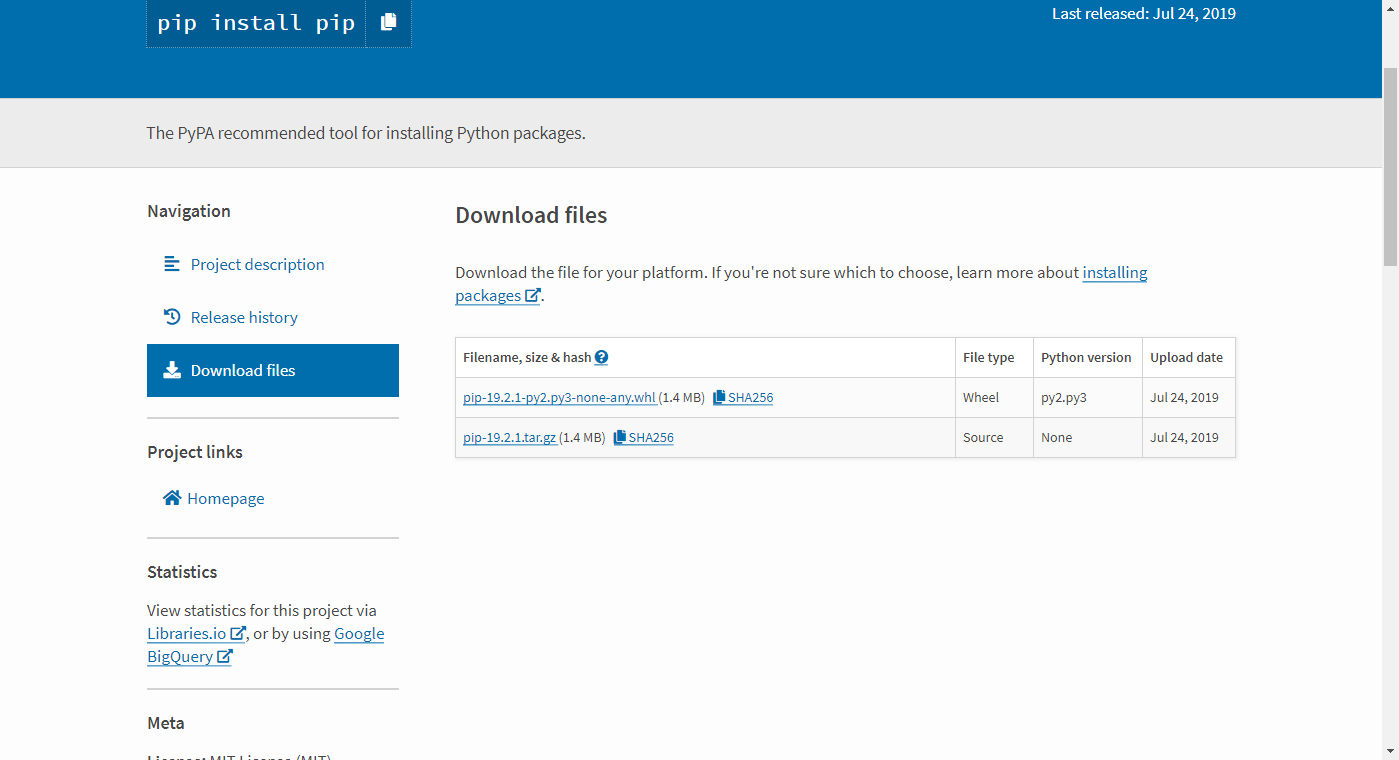Download pip-19.2.1-py2.py3-none-any.whl file

[x=560, y=397]
